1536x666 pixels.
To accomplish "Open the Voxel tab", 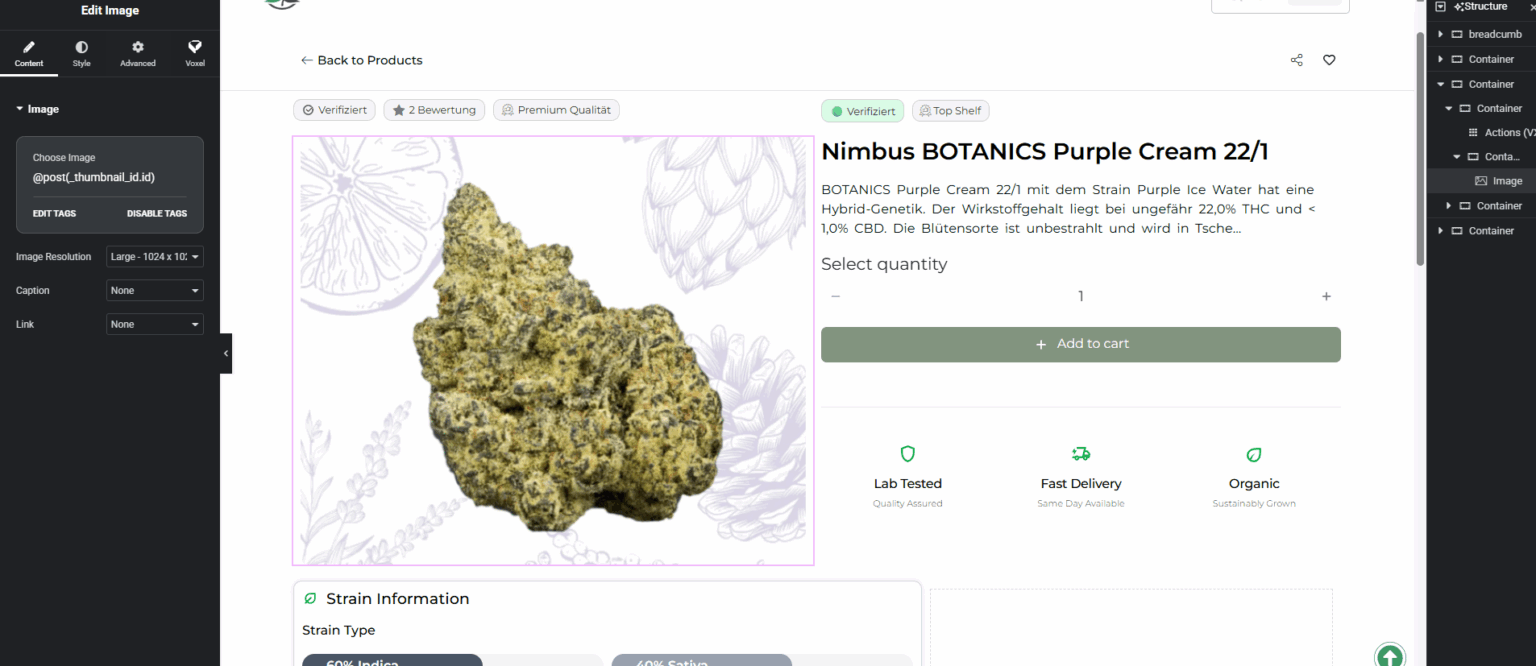I will click(195, 54).
